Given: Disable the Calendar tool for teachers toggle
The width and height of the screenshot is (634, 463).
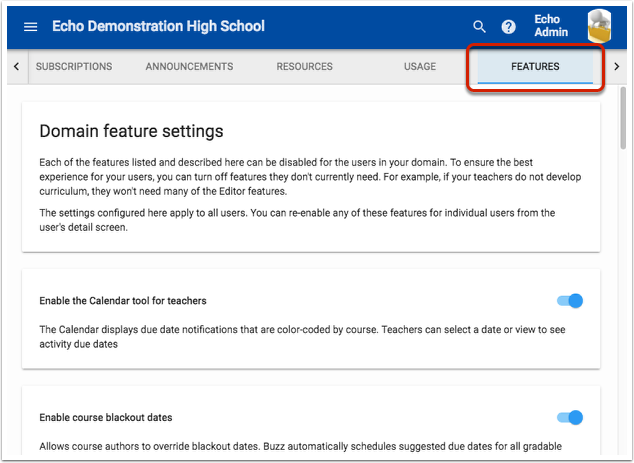Looking at the screenshot, I should coord(569,300).
